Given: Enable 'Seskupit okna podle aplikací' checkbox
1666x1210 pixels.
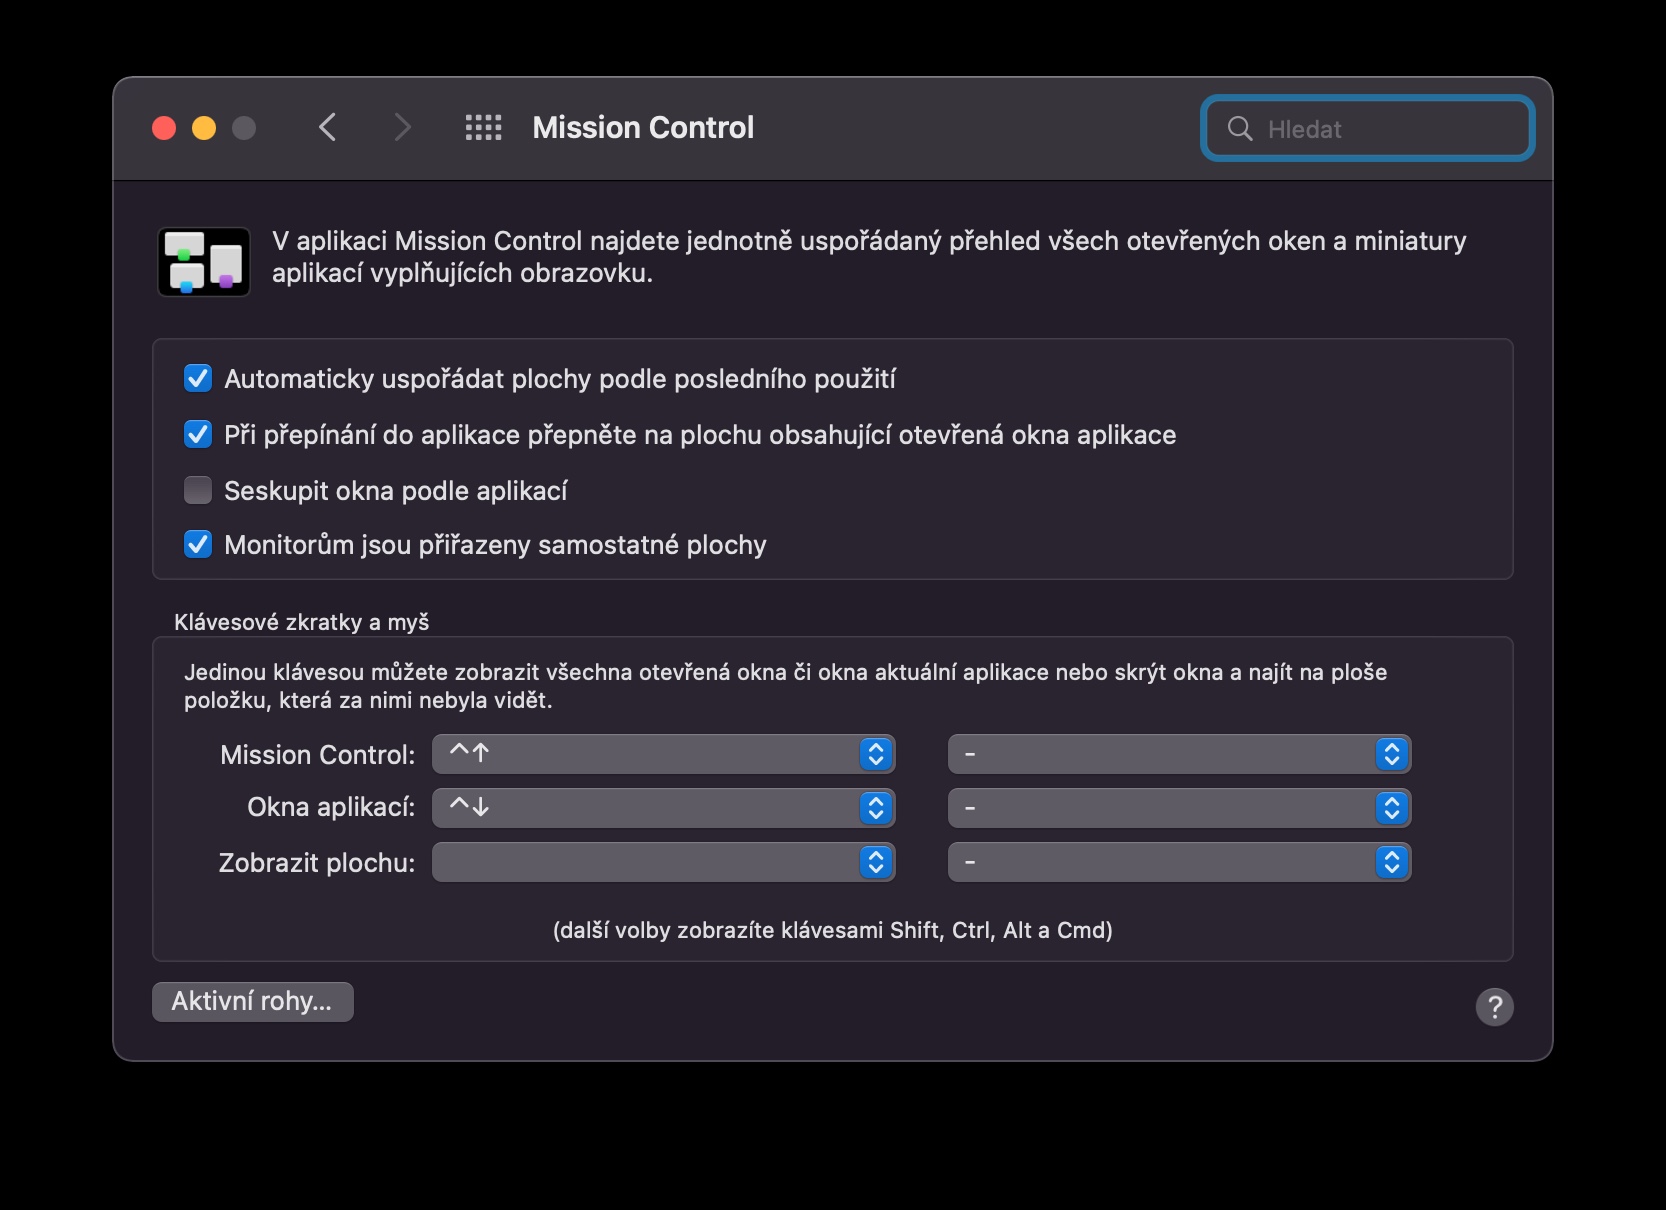Looking at the screenshot, I should [198, 491].
